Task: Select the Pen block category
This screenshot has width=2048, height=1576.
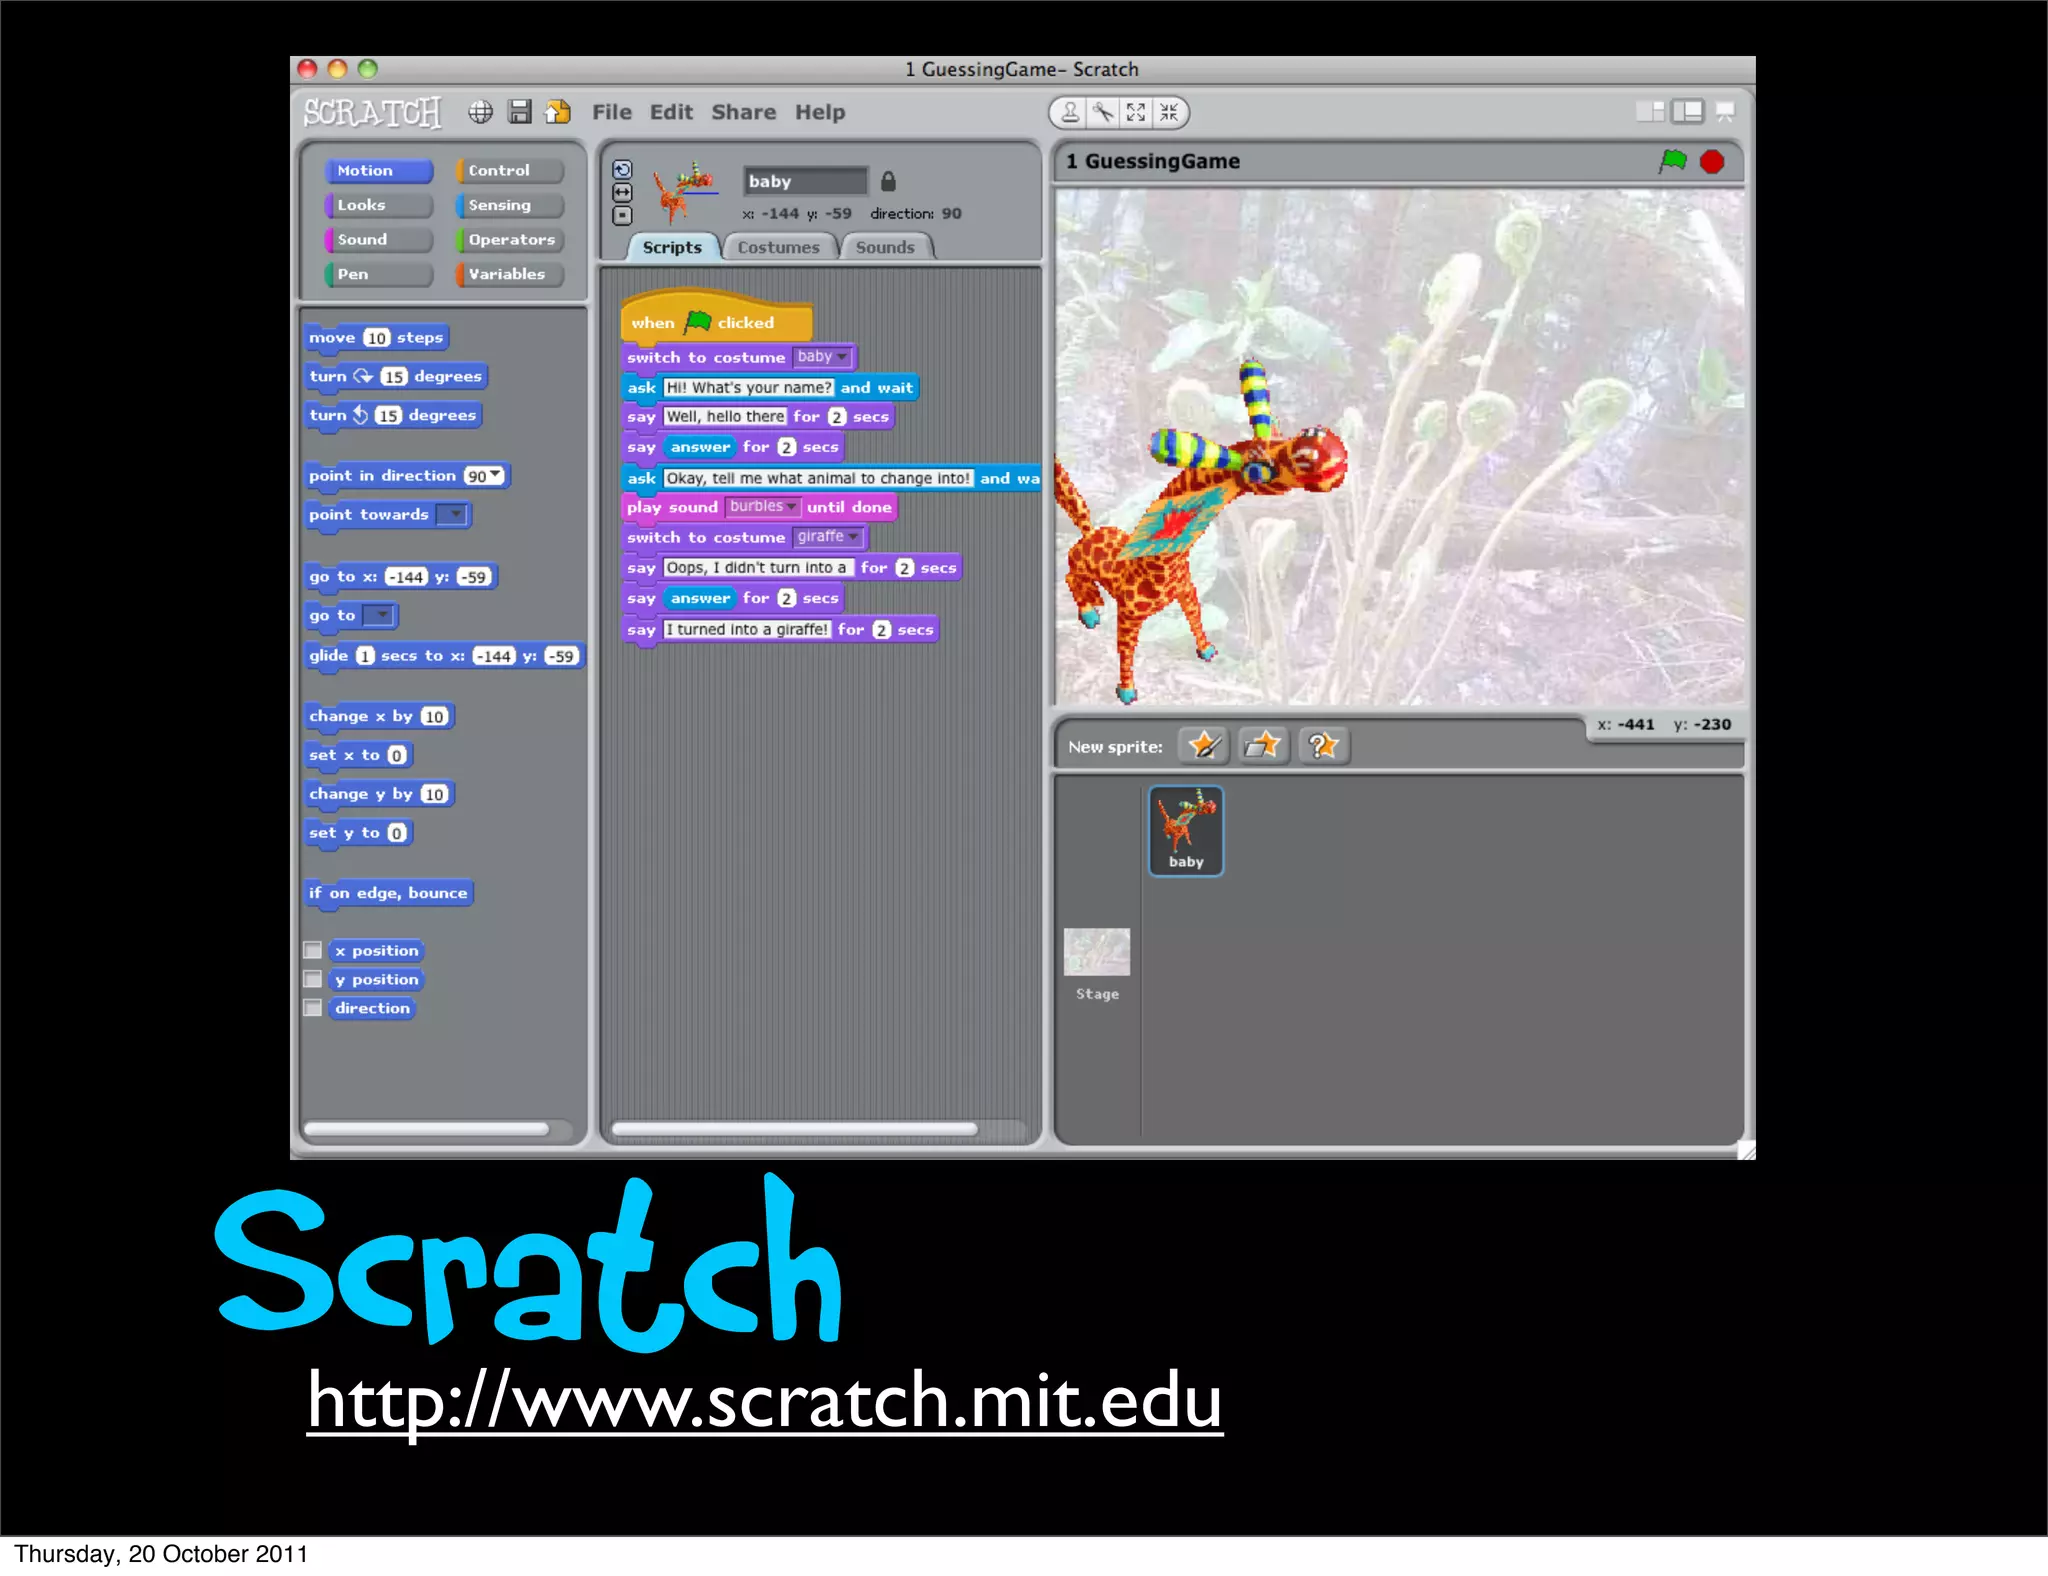Action: coord(379,274)
